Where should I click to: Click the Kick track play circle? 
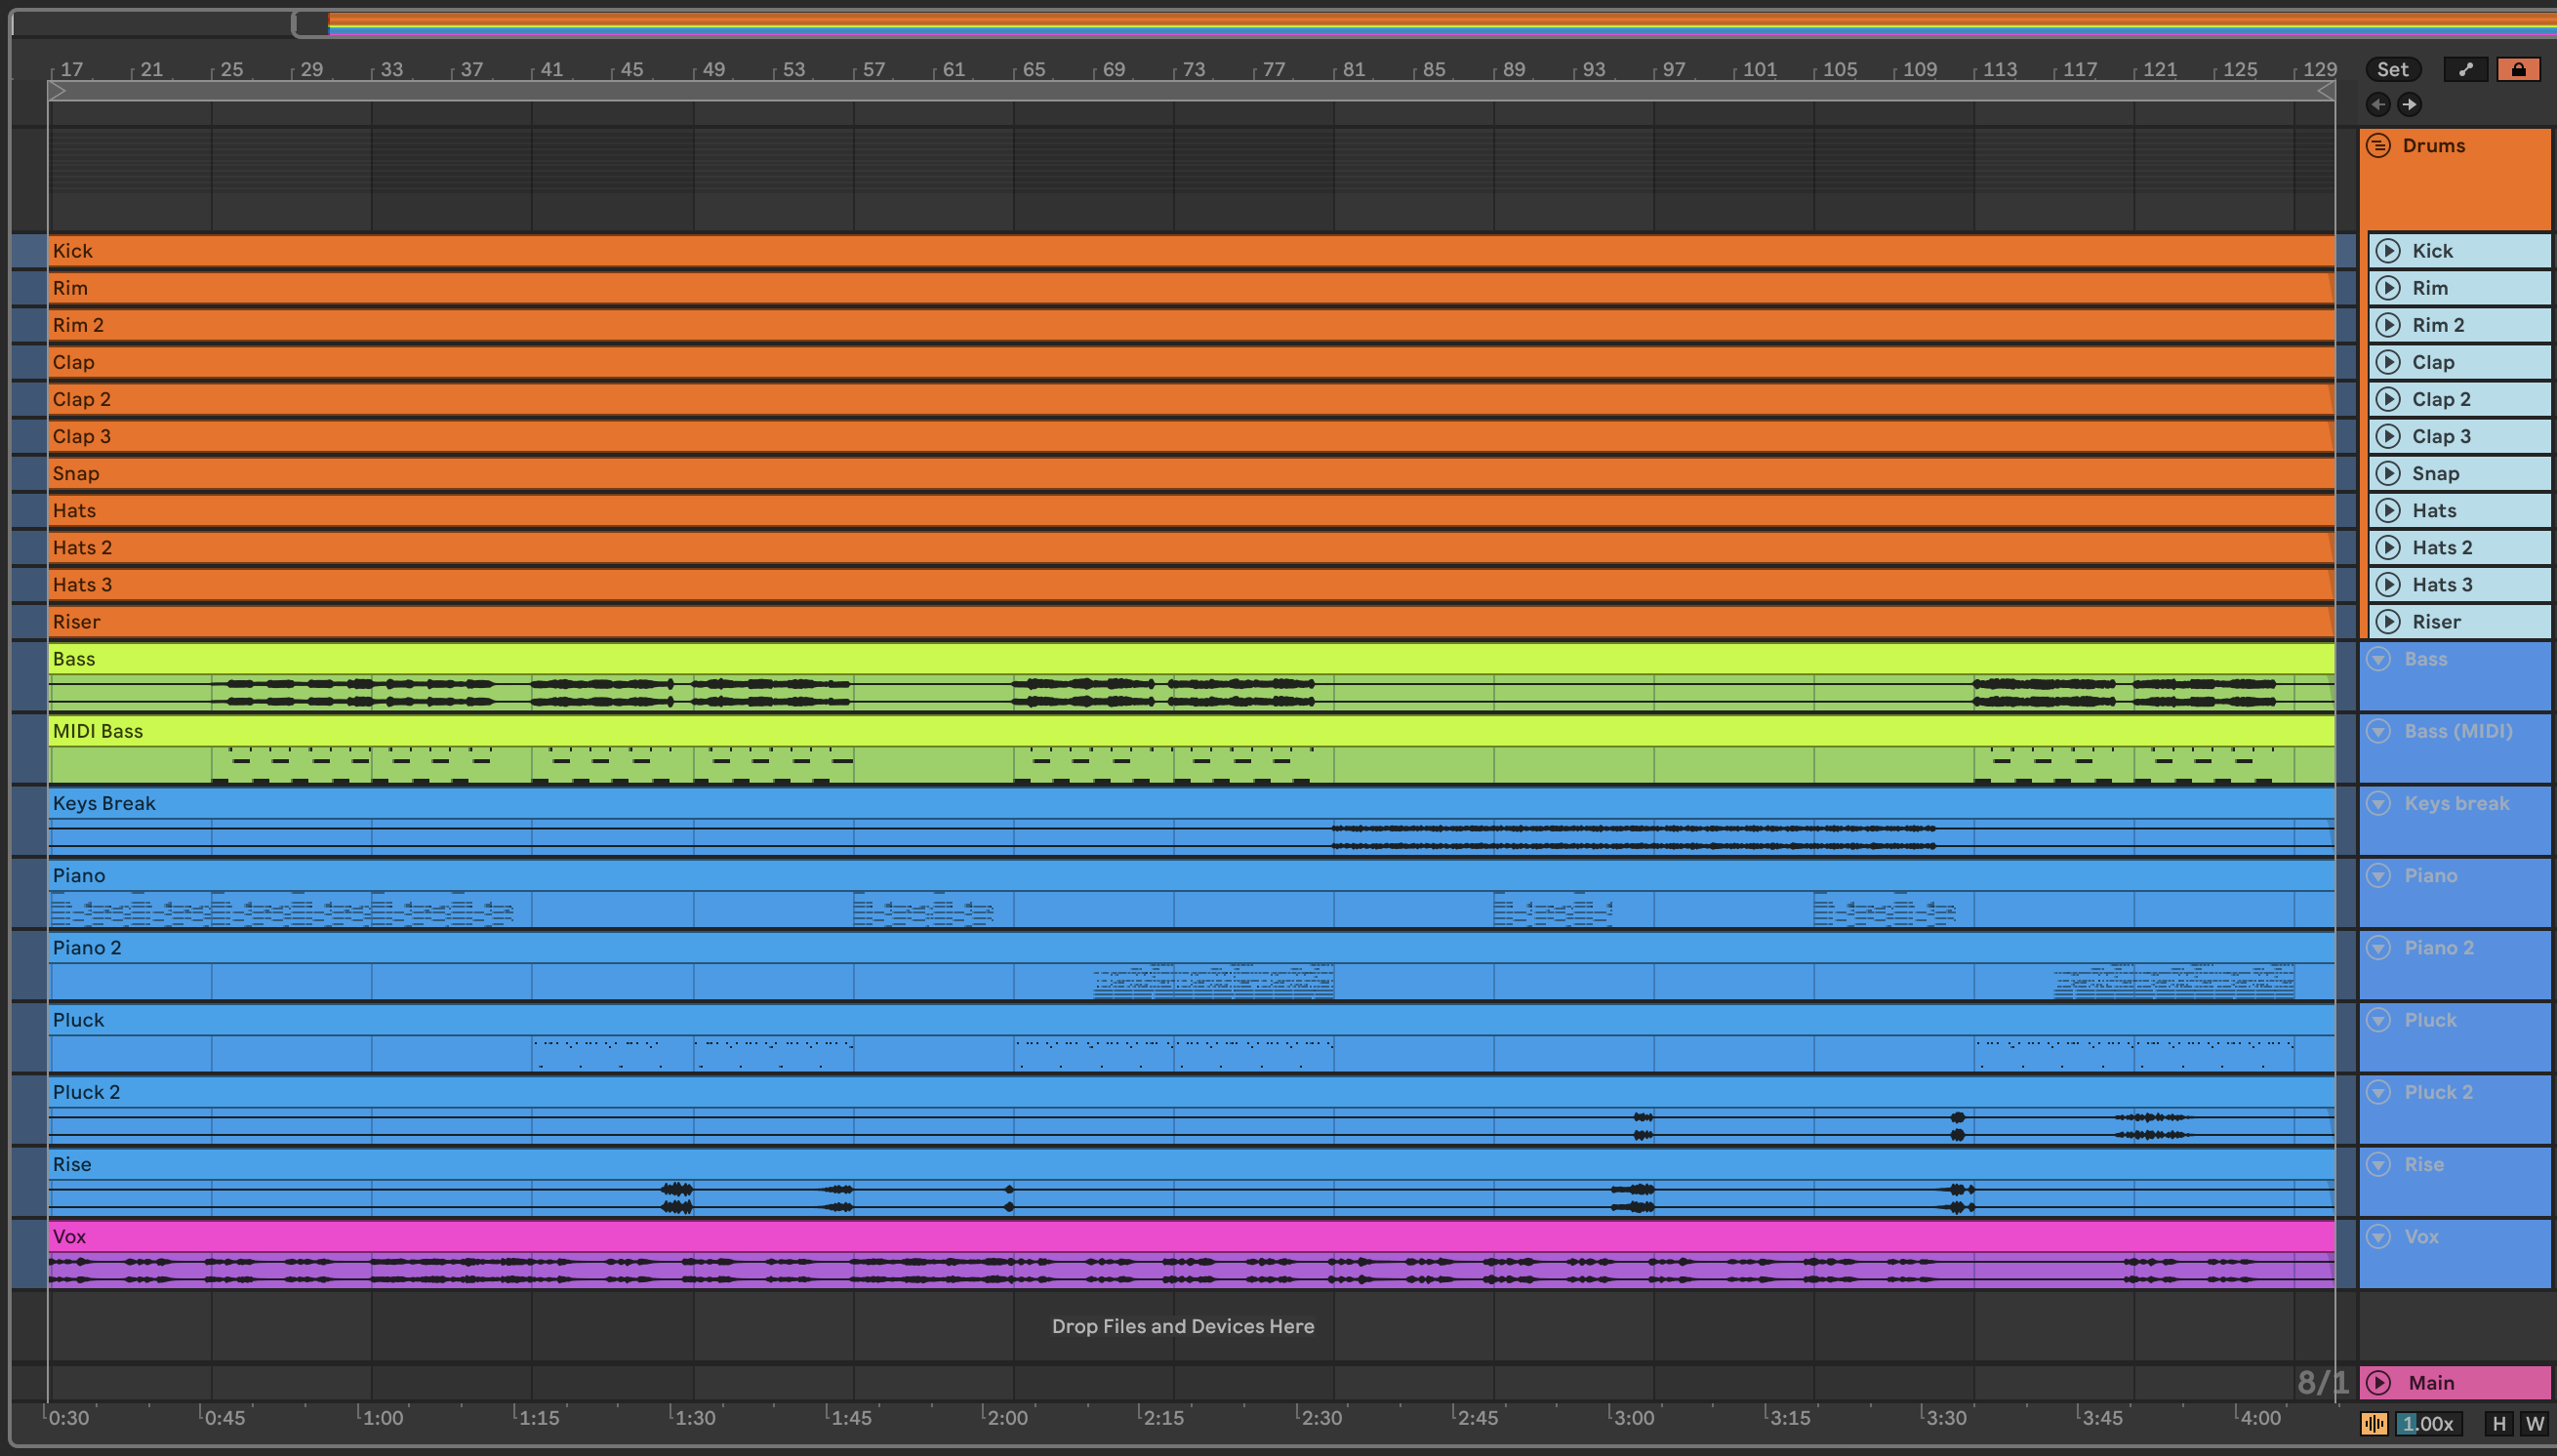coord(2388,251)
